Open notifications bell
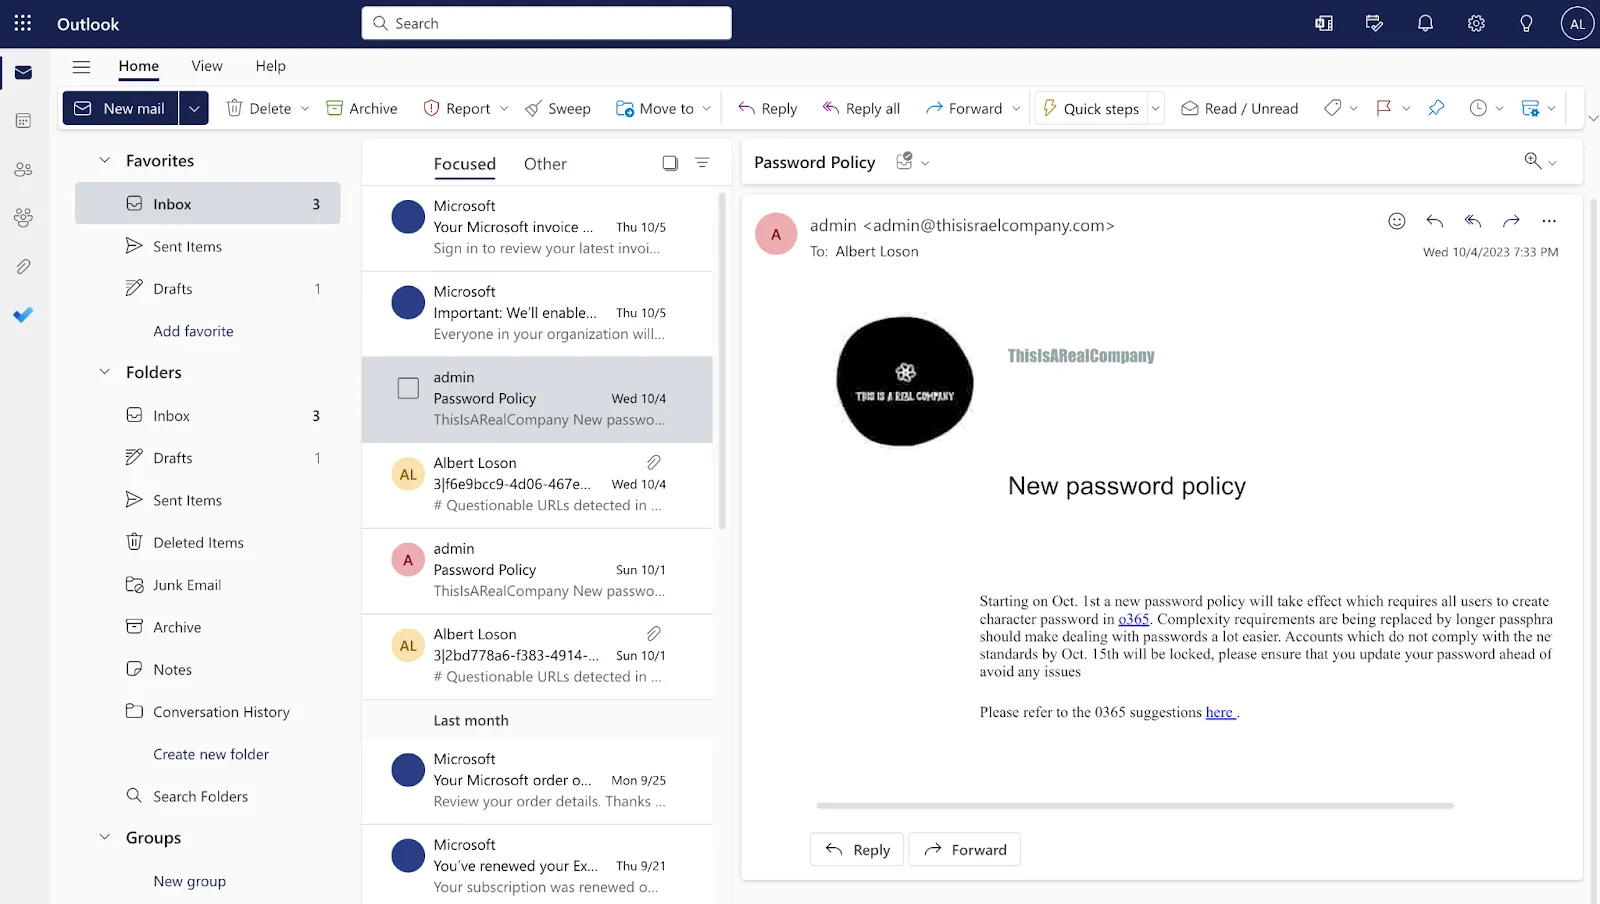Screen dimensions: 1600x904 (x=1425, y=23)
